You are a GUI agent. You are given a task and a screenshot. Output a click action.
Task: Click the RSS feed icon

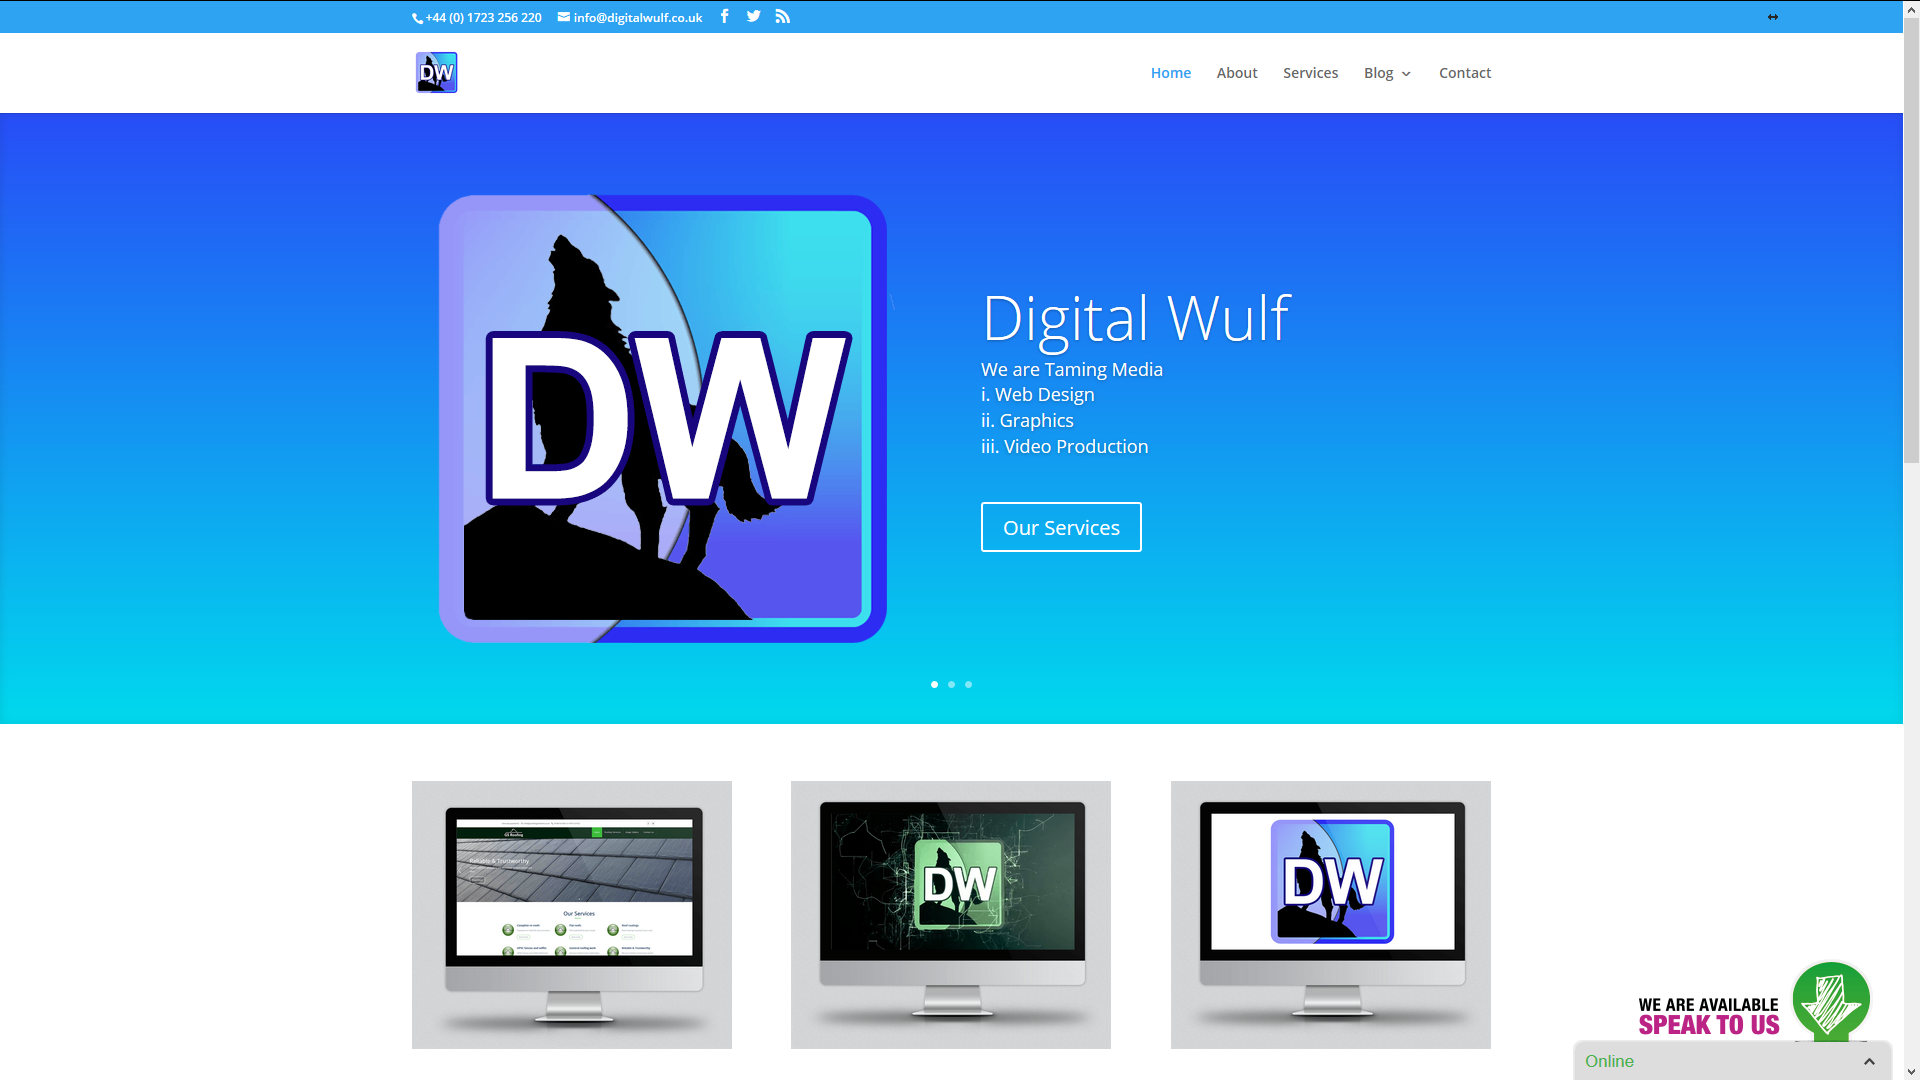click(x=782, y=16)
